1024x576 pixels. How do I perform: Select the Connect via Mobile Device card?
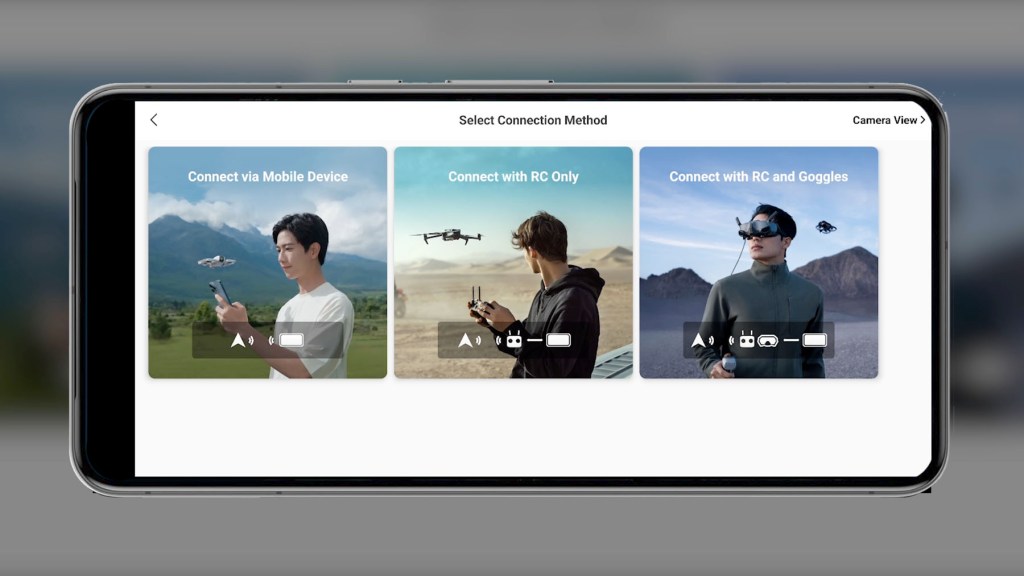click(267, 263)
